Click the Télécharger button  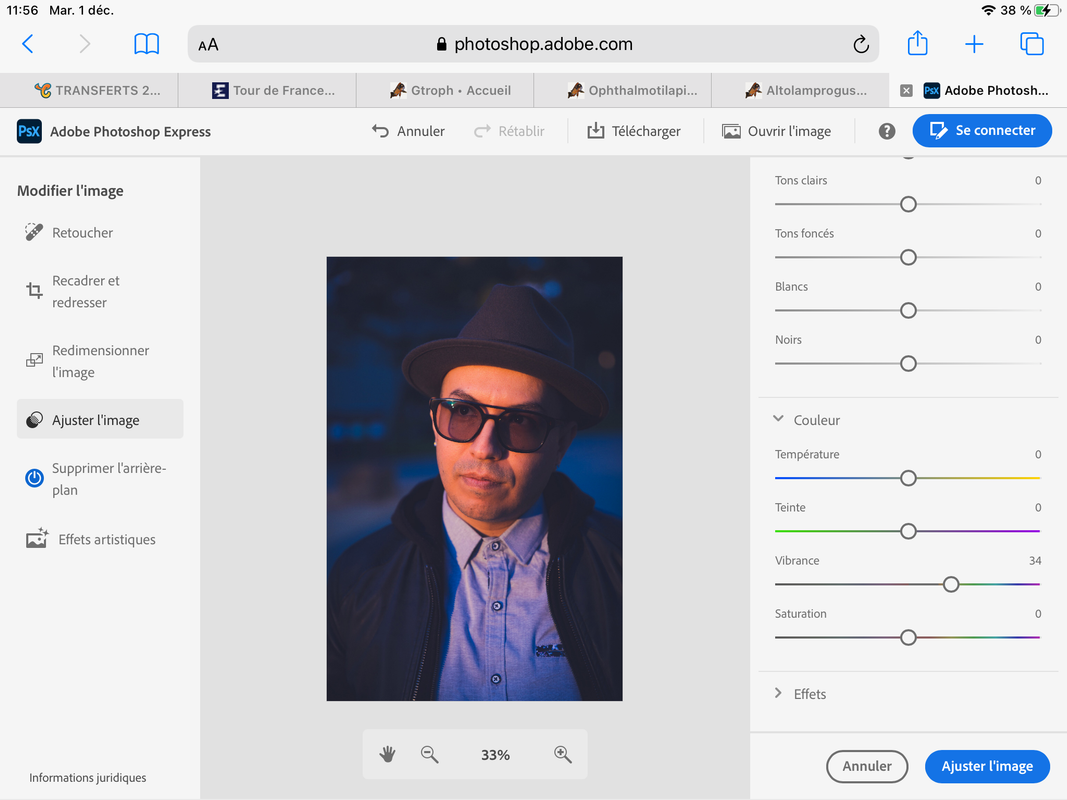click(634, 131)
